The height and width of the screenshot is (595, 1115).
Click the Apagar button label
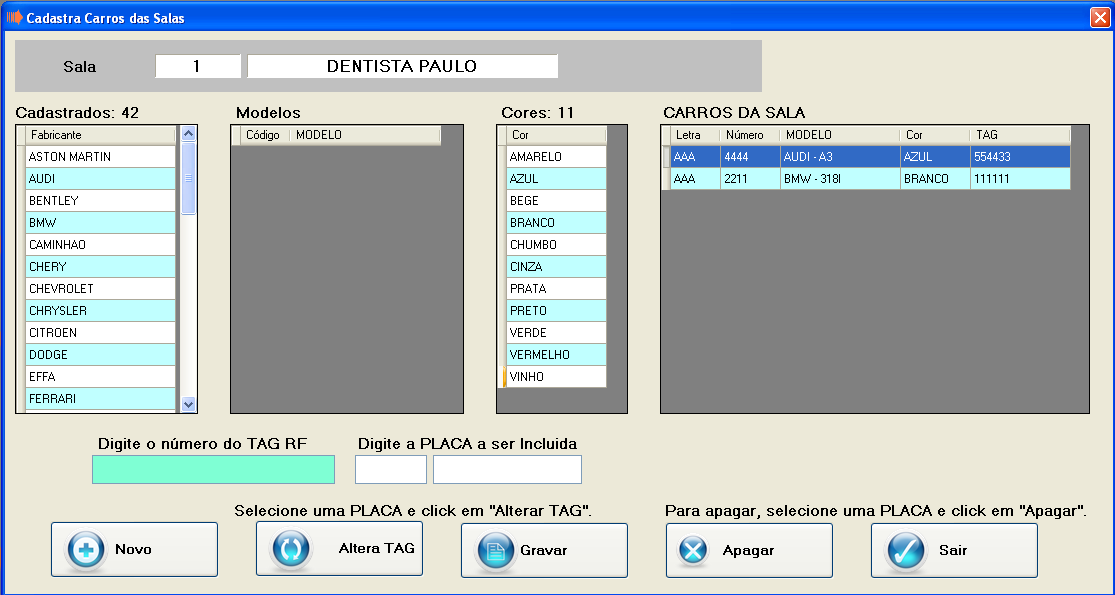pos(748,550)
